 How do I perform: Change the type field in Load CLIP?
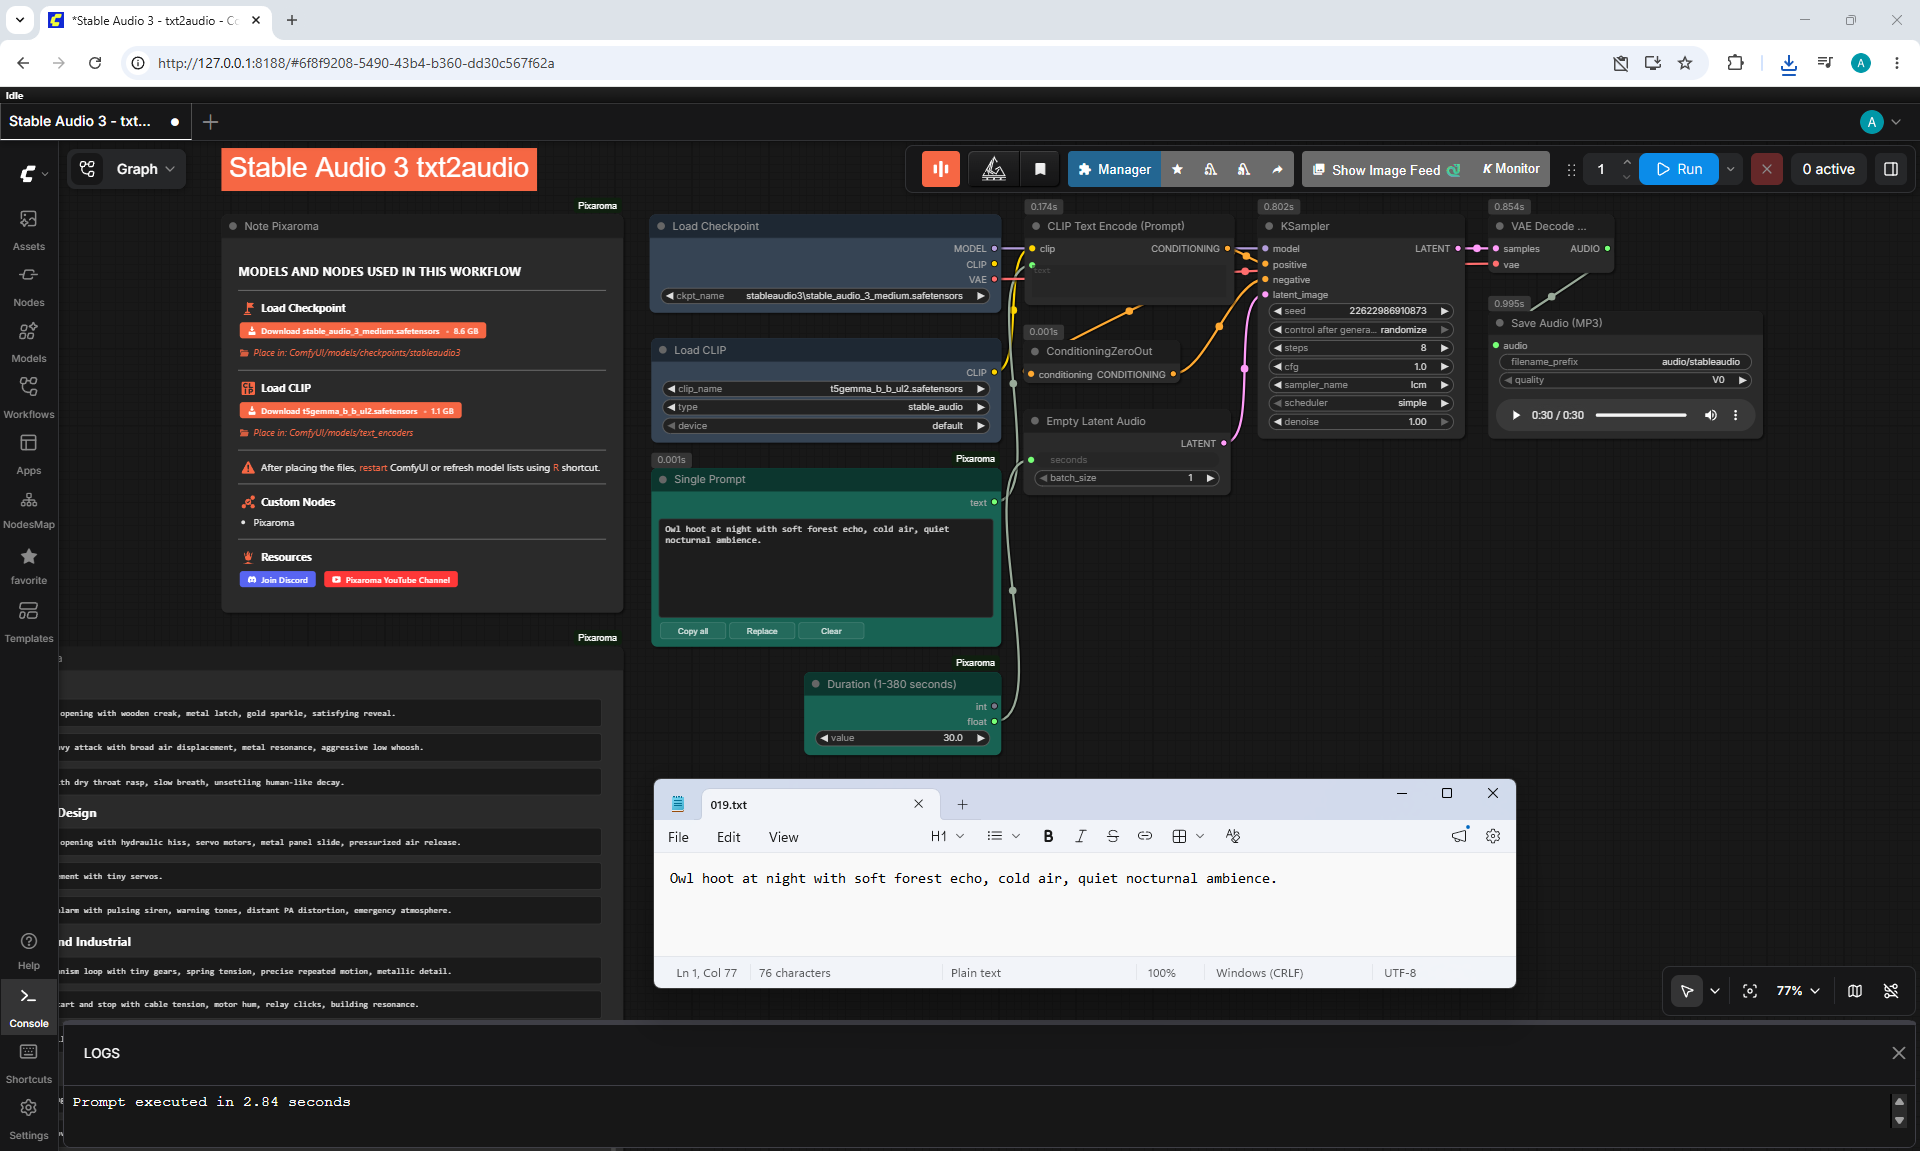click(x=825, y=407)
